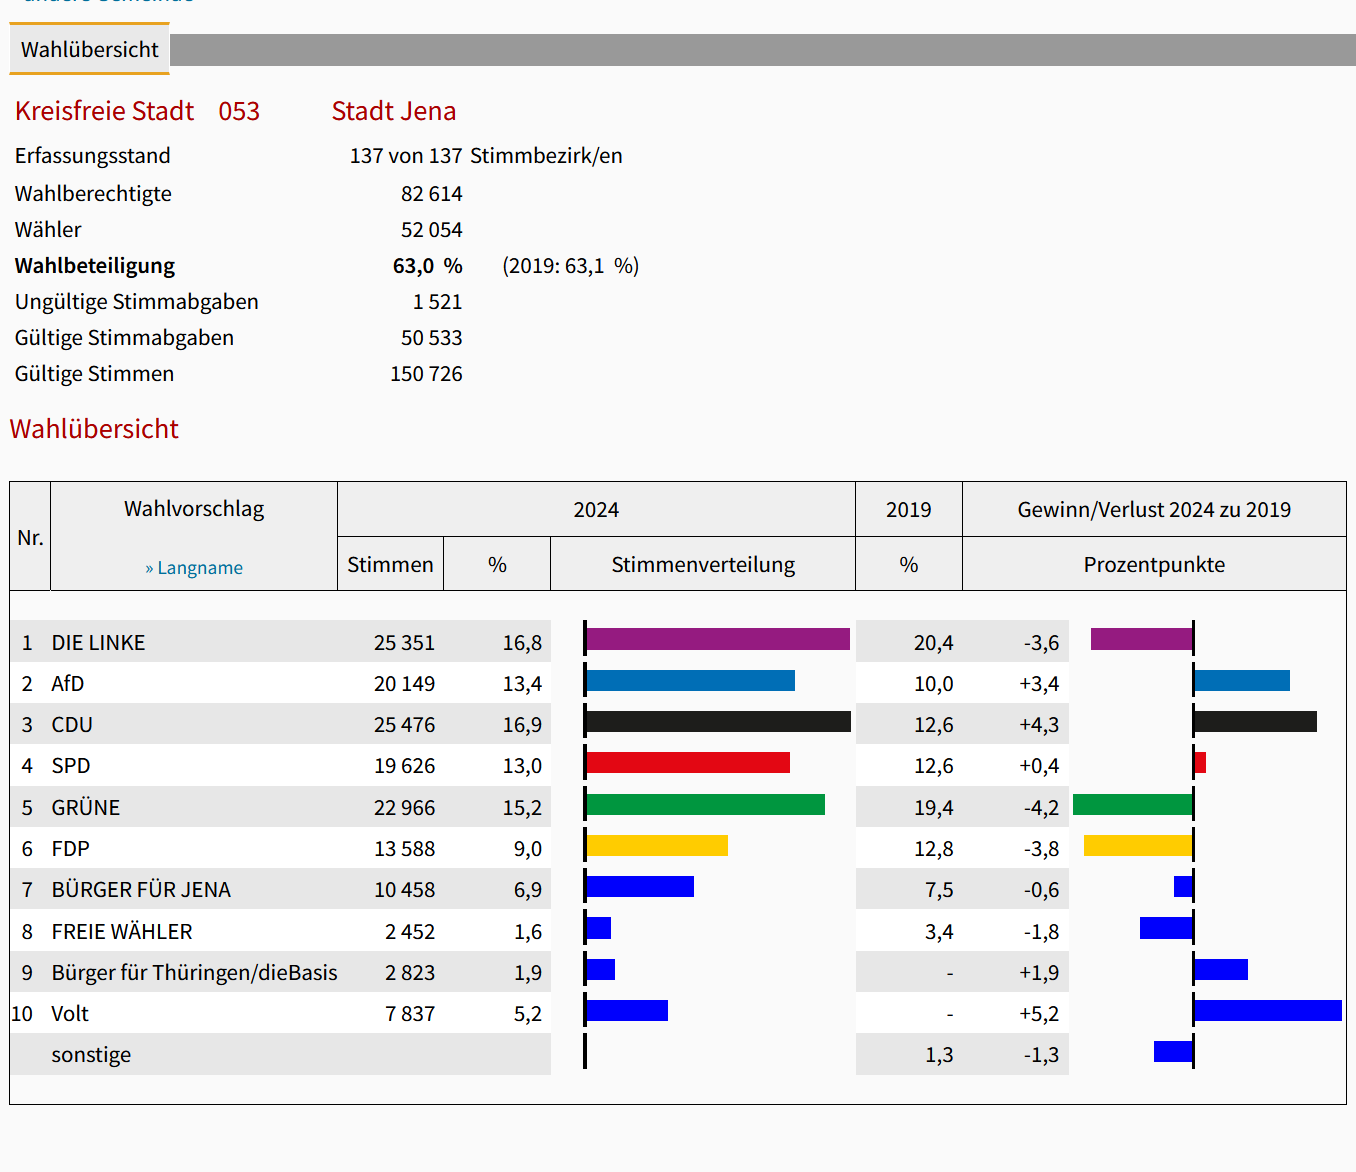Image resolution: width=1356 pixels, height=1172 pixels.
Task: Click CDU vote count 25 476
Action: click(404, 725)
